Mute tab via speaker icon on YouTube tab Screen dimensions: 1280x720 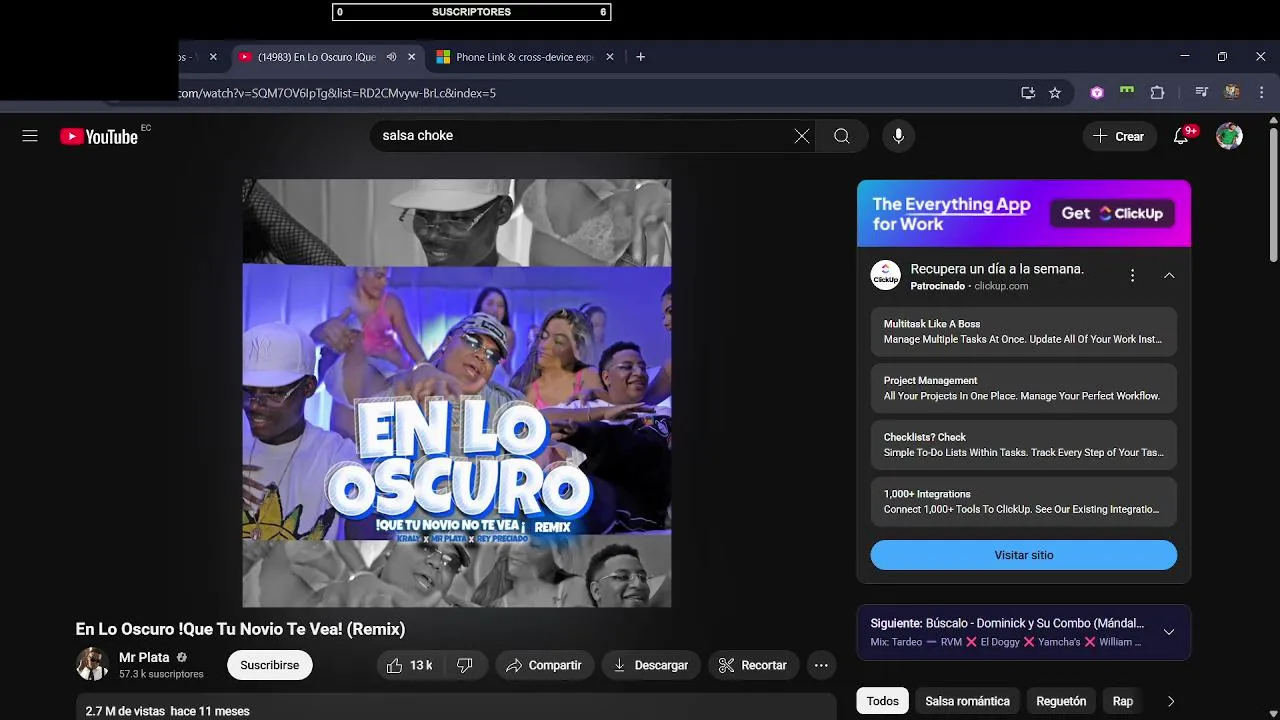coord(392,57)
